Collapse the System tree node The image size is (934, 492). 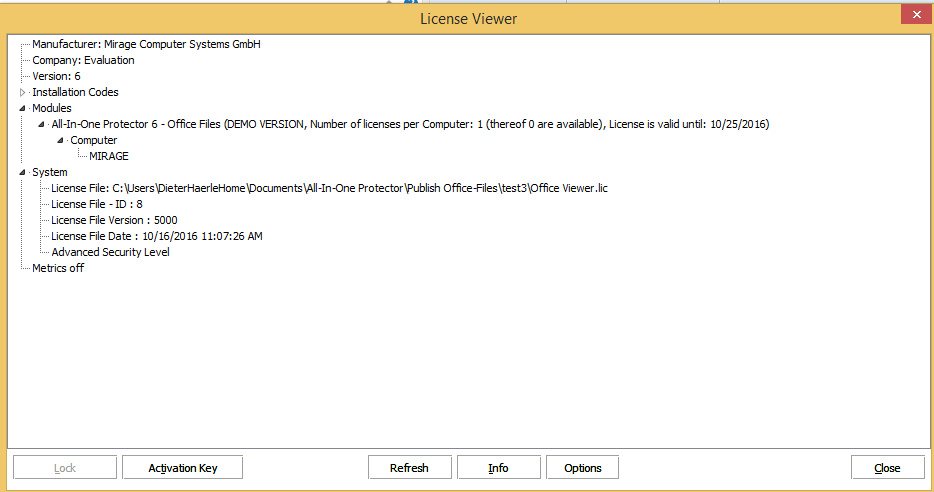(23, 173)
